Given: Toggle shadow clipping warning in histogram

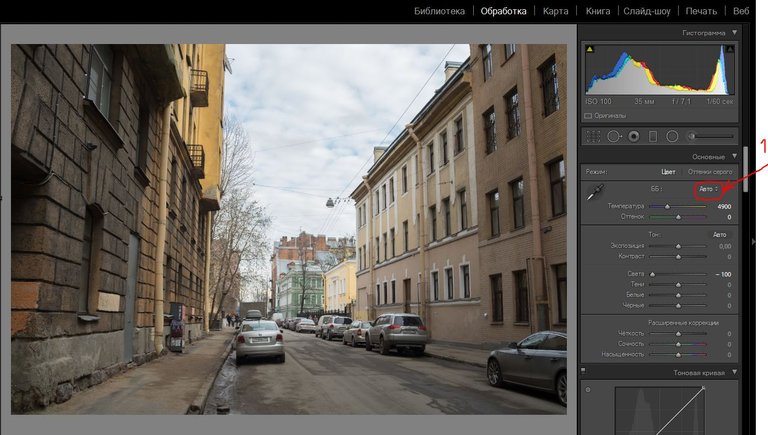Looking at the screenshot, I should tap(590, 49).
